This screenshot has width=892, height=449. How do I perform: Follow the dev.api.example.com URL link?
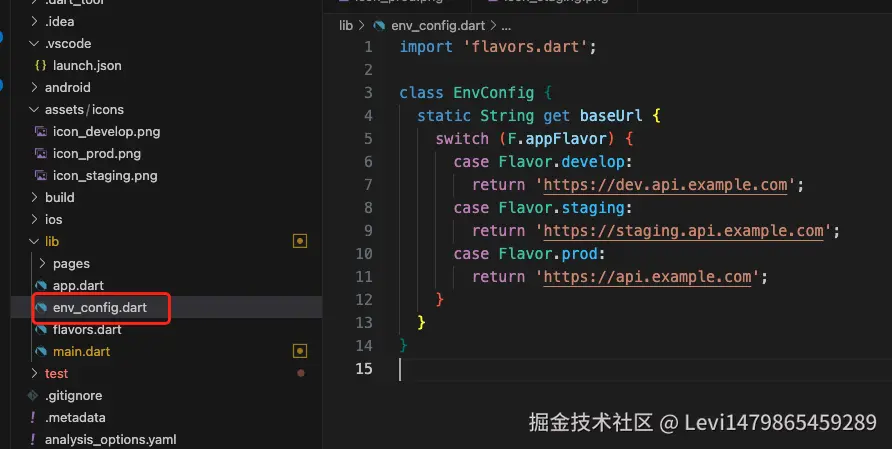pyautogui.click(x=665, y=185)
